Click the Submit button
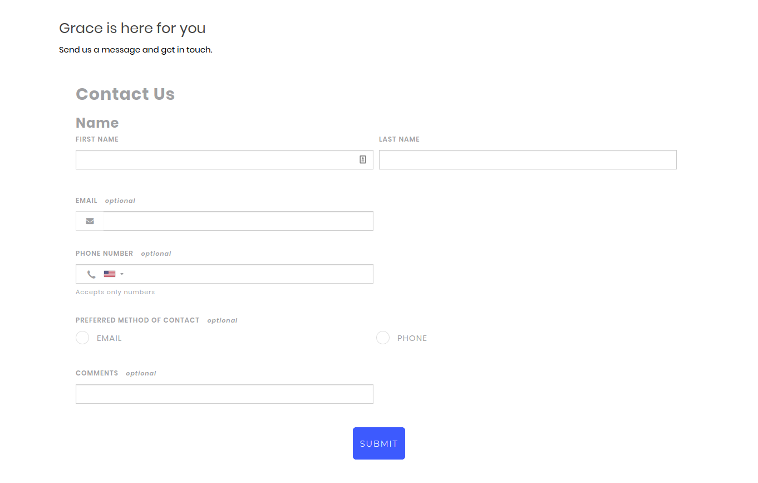This screenshot has width=758, height=483. (x=379, y=443)
